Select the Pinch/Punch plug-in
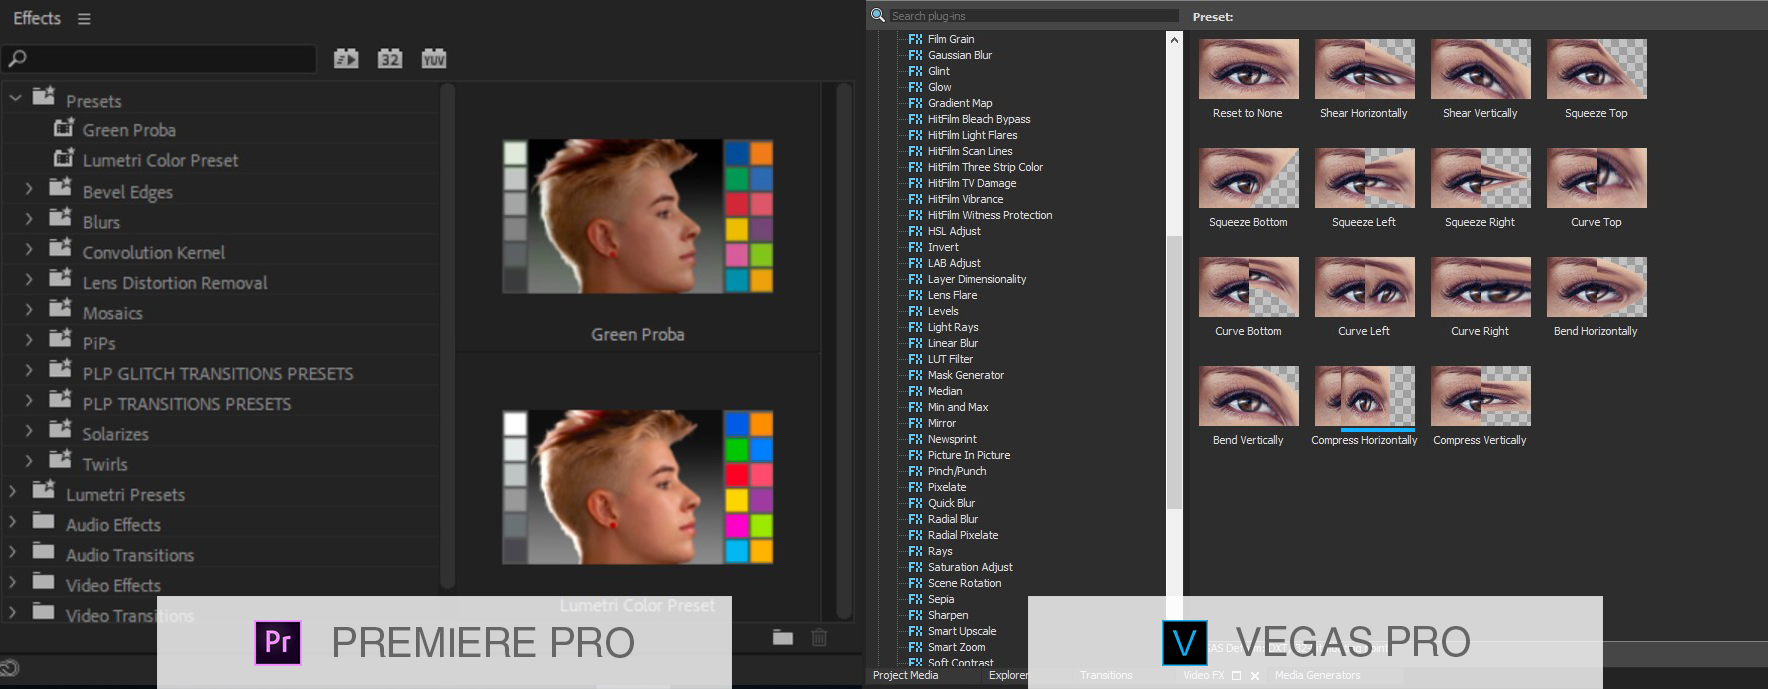The height and width of the screenshot is (689, 1768). pos(957,471)
